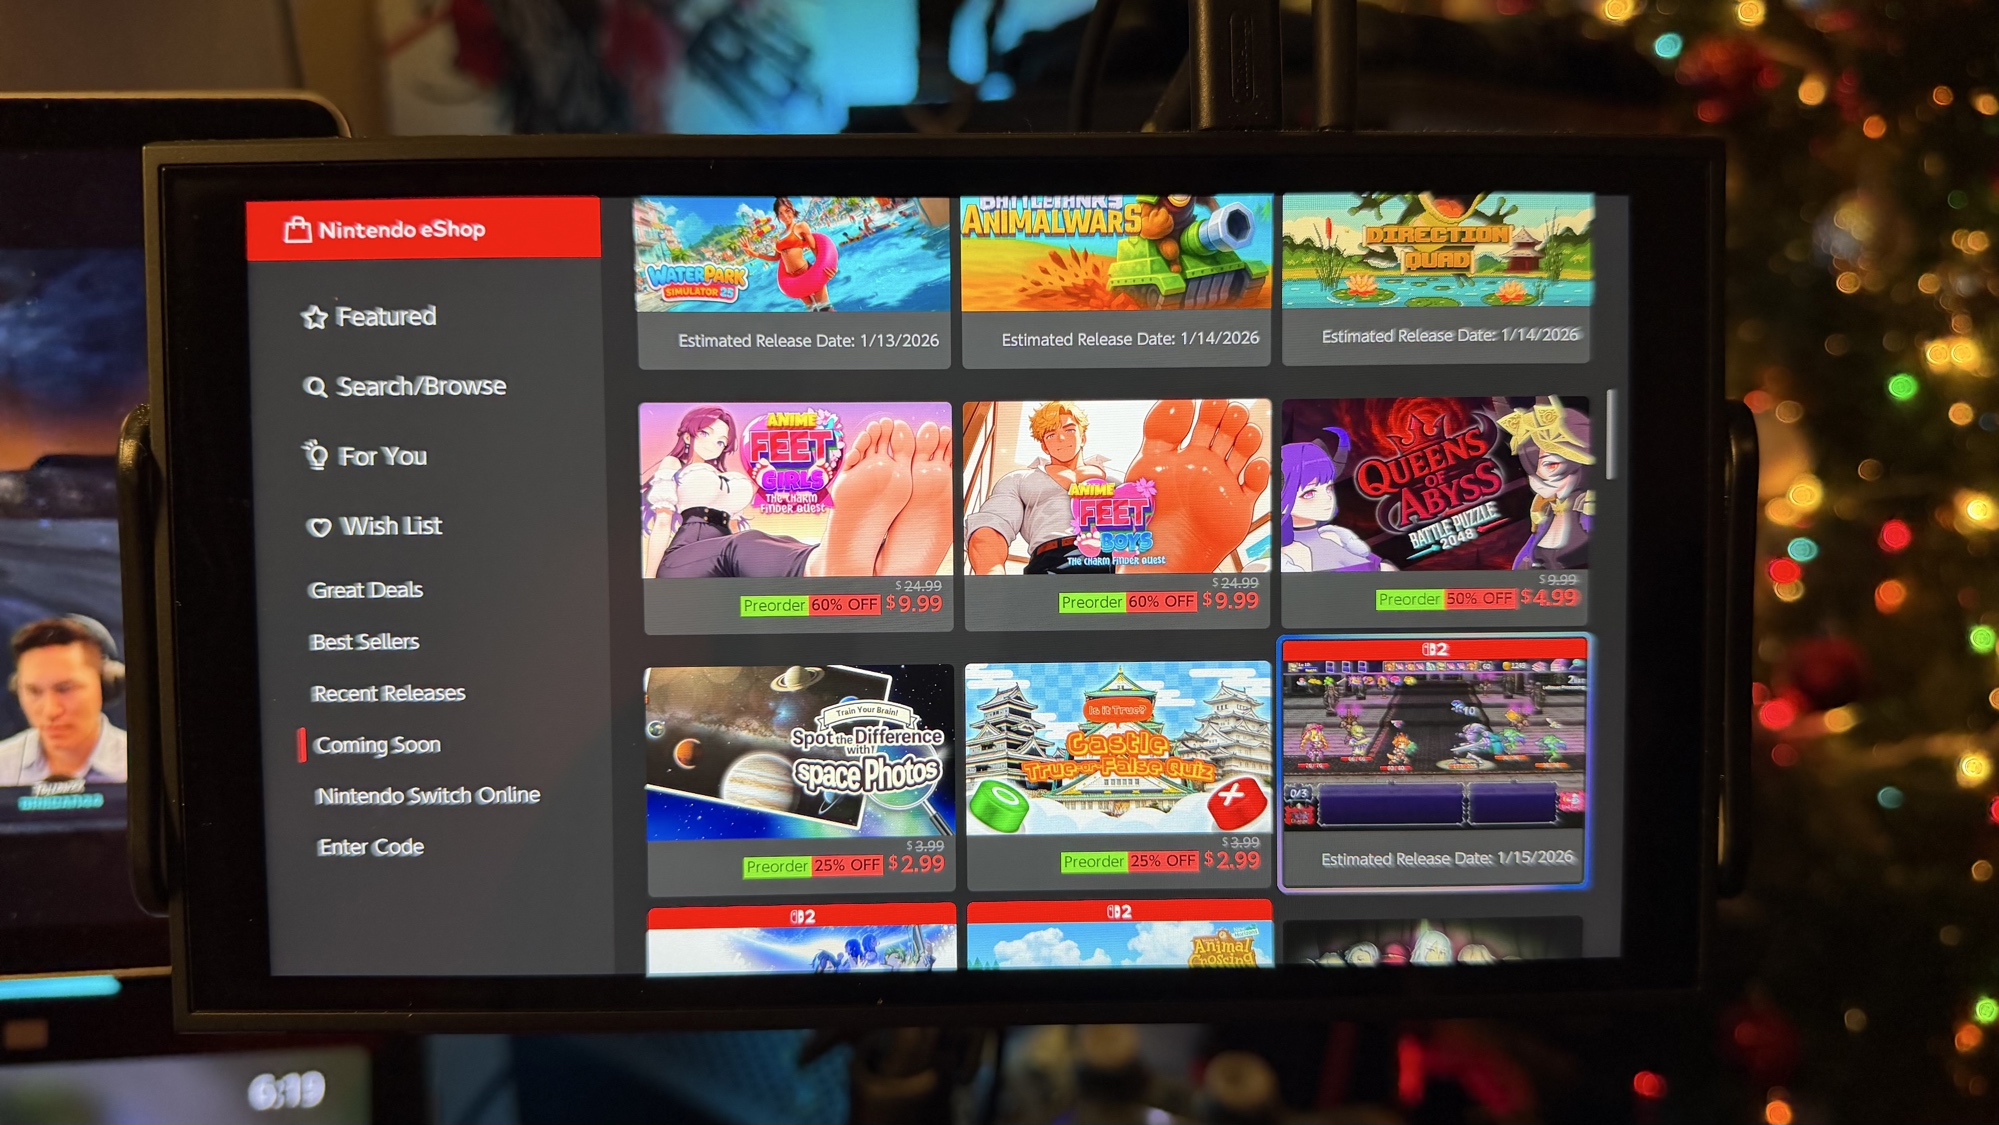Click Switch 2 badge on bottom-left game tile

[802, 916]
